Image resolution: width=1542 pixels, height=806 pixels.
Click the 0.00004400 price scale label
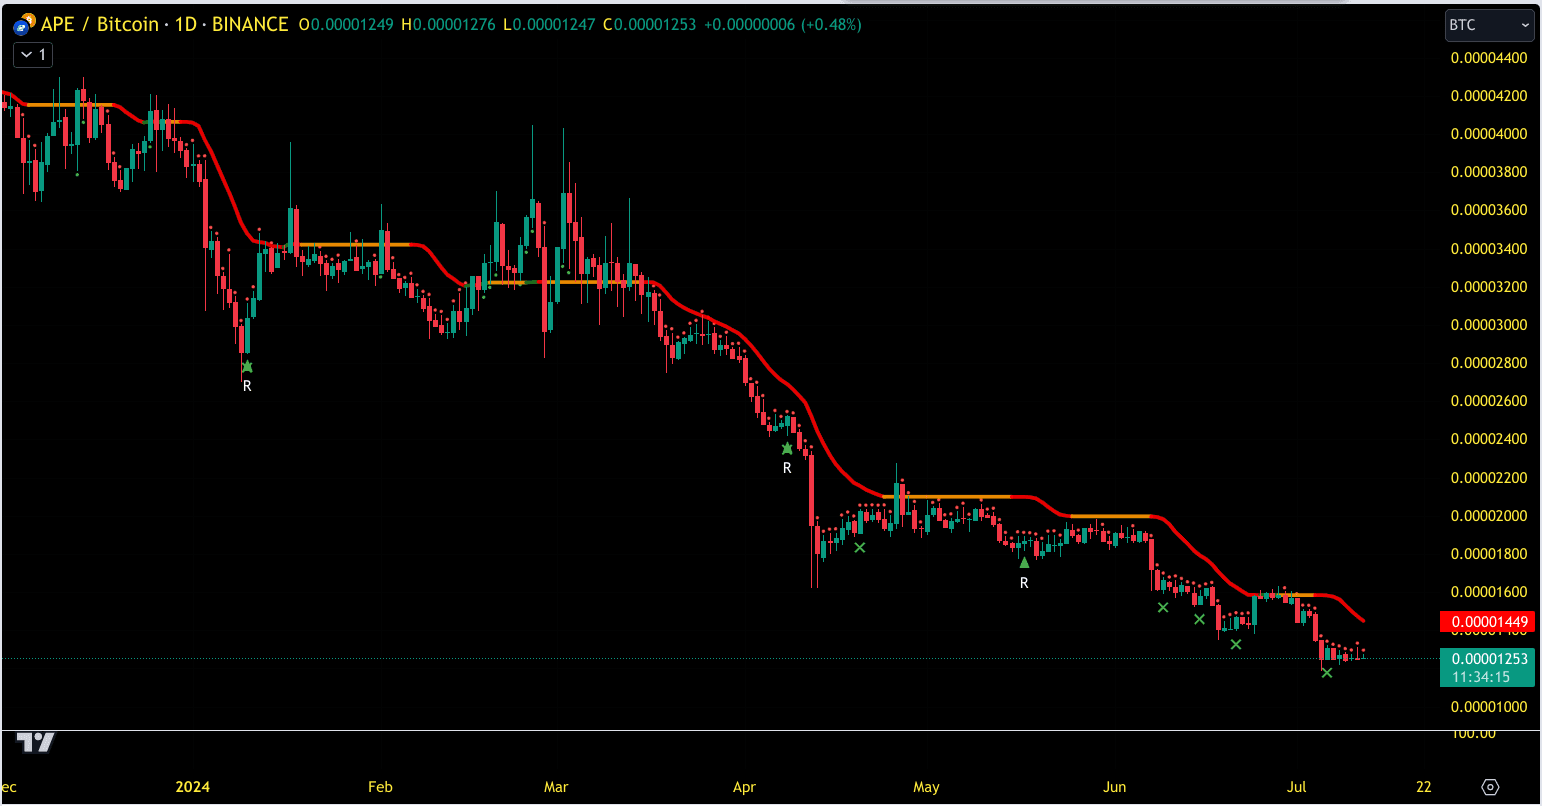(1489, 58)
